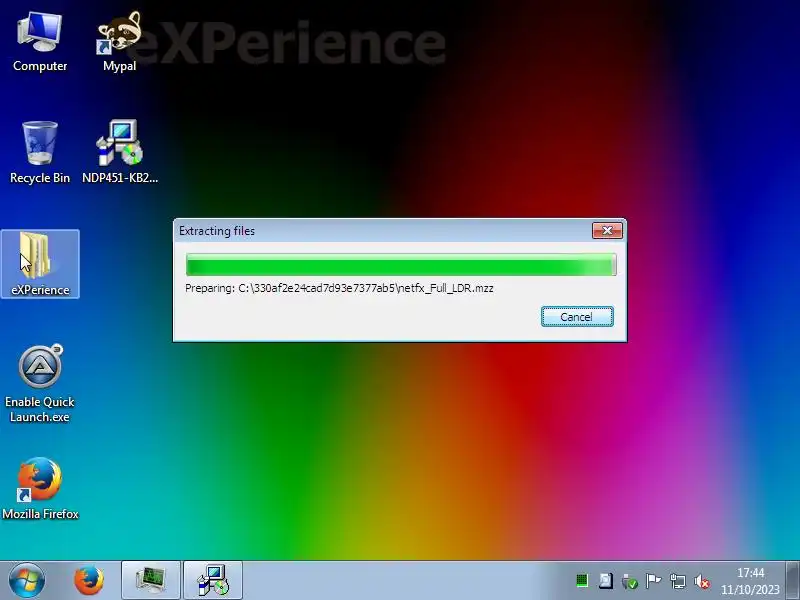
Task: Switch to the installer taskbar button
Action: [x=213, y=580]
